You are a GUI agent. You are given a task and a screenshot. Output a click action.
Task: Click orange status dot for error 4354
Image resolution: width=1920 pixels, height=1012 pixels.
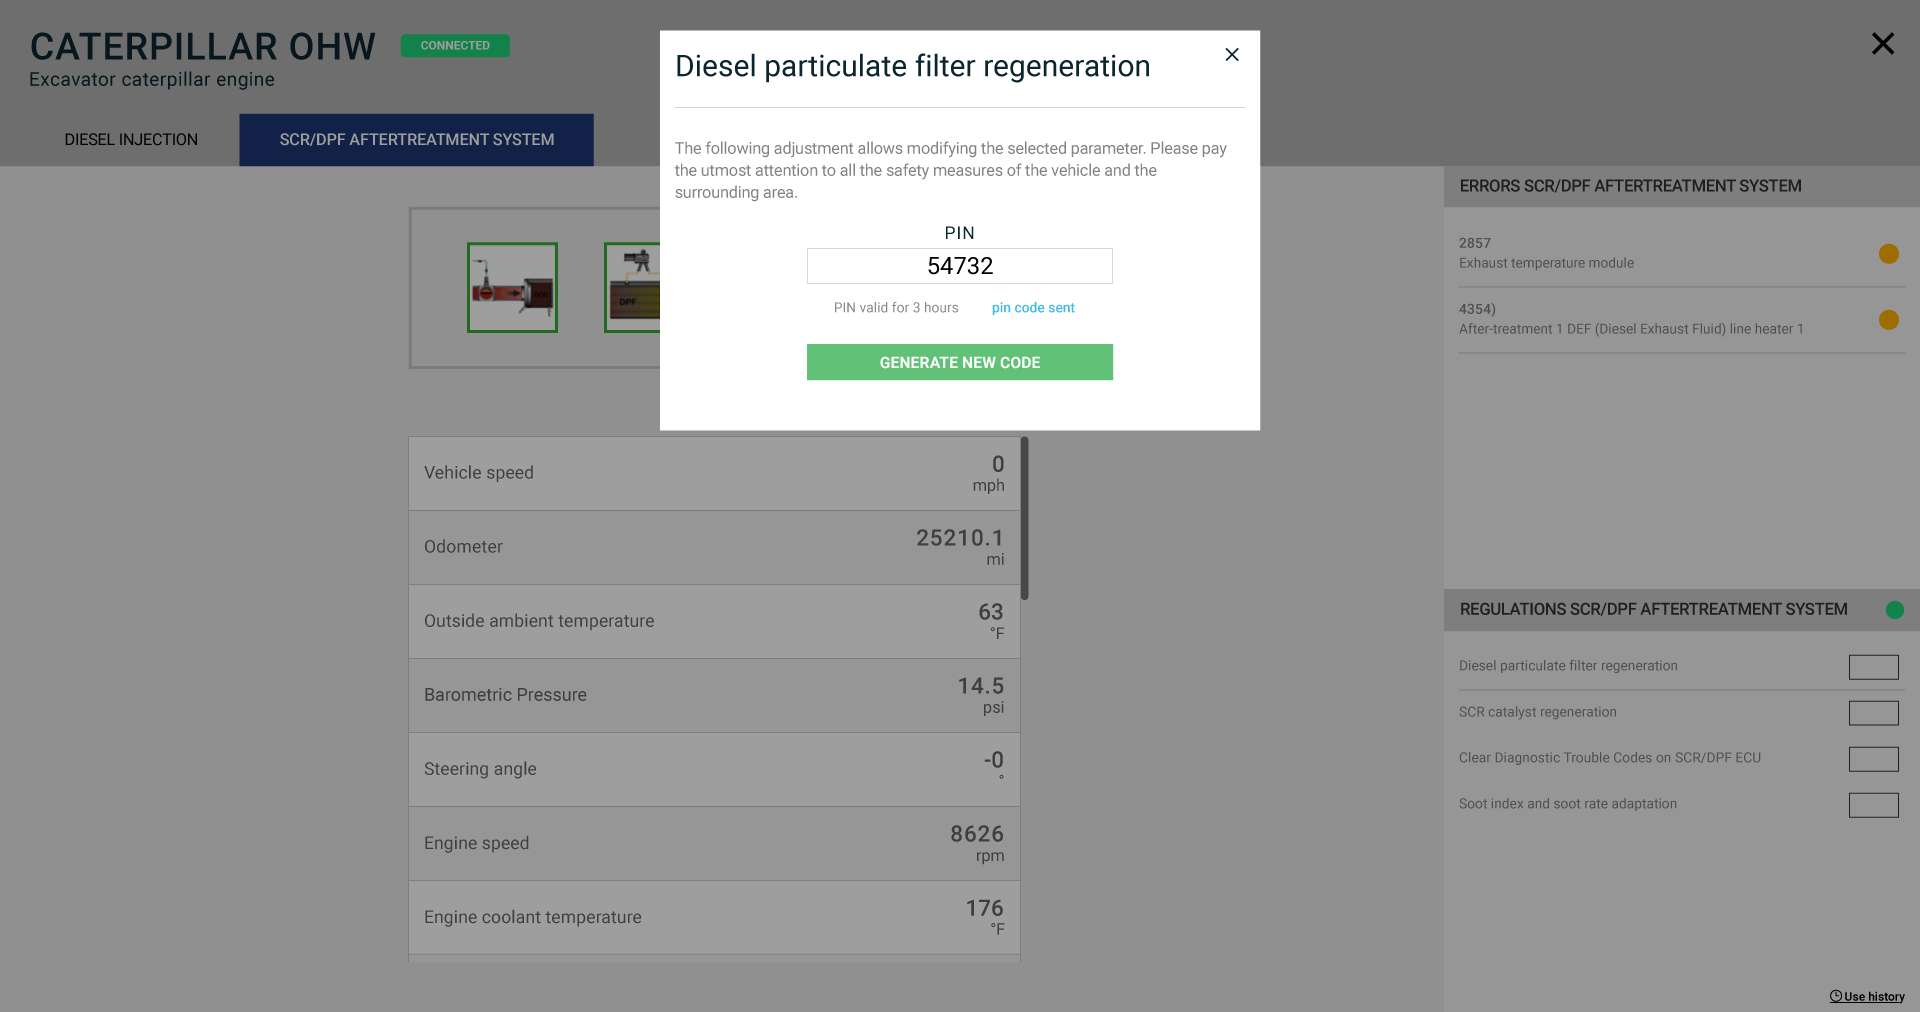(x=1889, y=320)
